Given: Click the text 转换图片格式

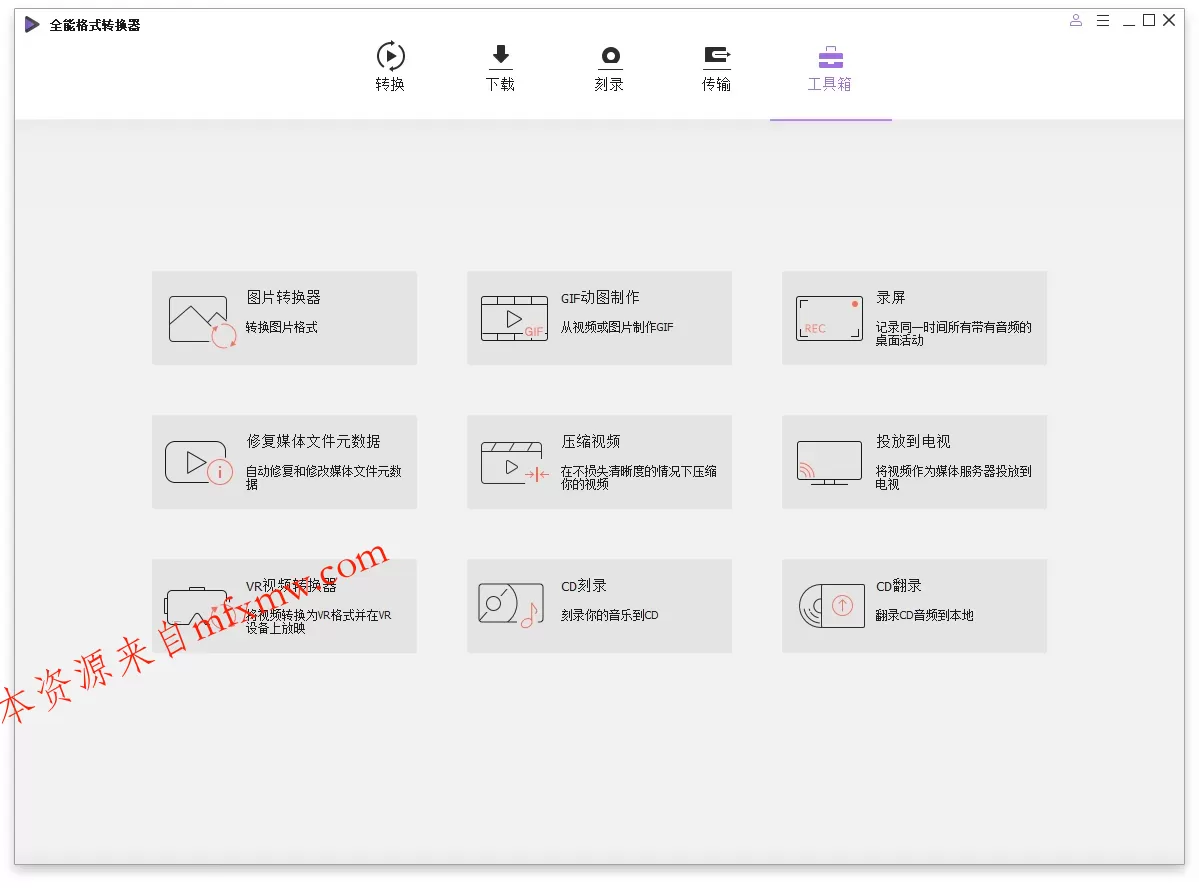Looking at the screenshot, I should [281, 327].
